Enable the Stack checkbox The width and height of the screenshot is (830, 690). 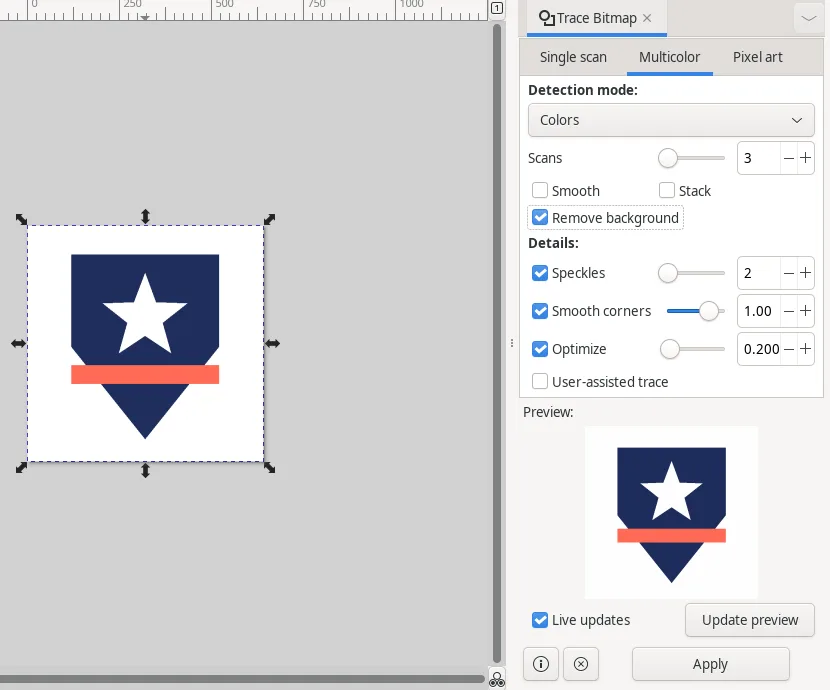click(667, 190)
